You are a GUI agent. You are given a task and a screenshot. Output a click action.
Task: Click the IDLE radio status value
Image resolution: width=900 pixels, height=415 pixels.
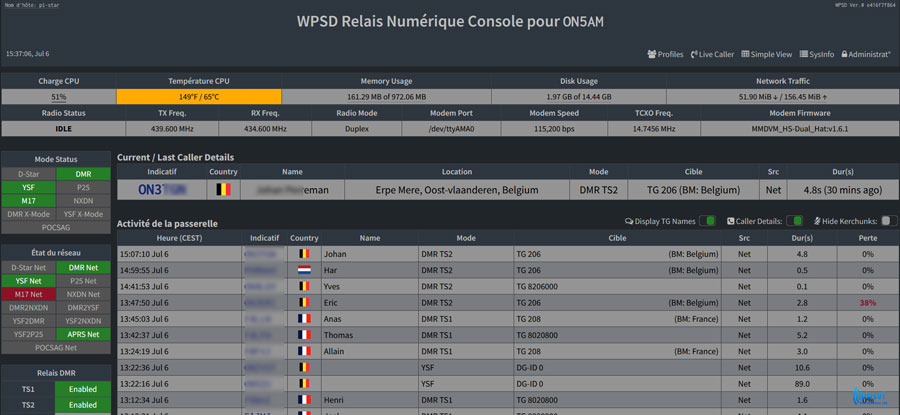63,129
